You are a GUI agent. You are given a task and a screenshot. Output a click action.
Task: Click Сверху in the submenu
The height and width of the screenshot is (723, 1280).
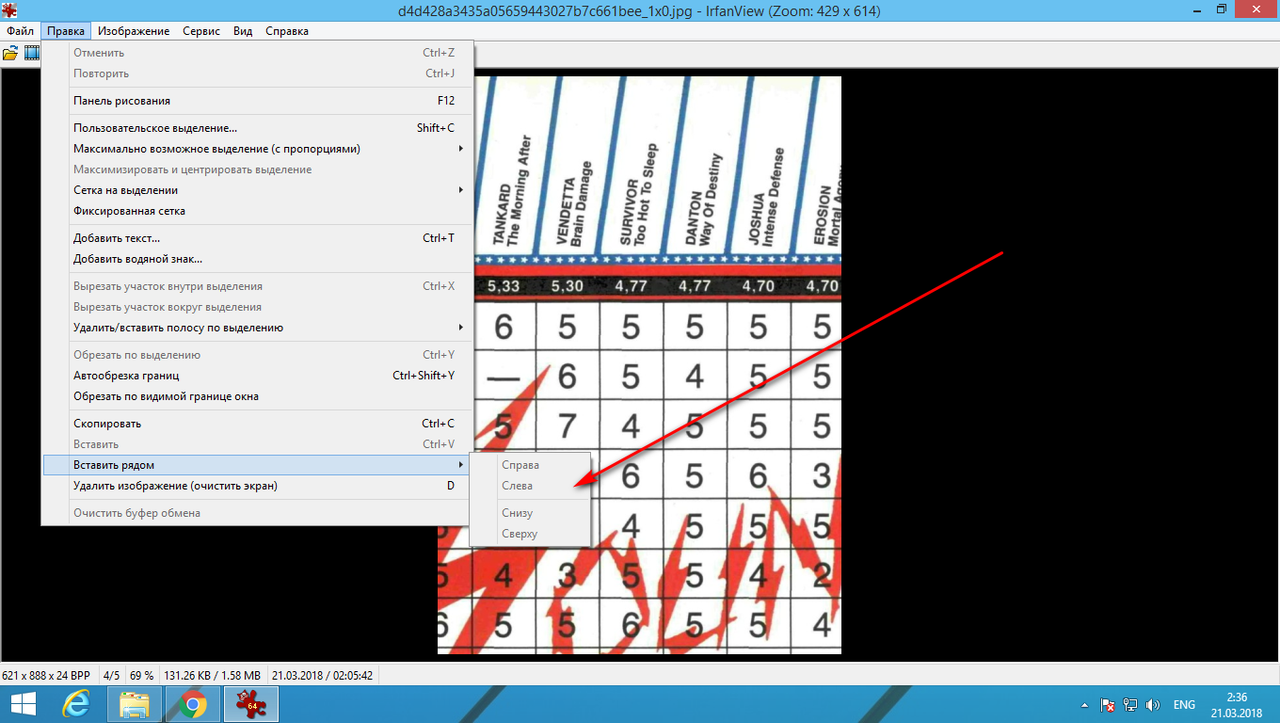[x=531, y=534]
